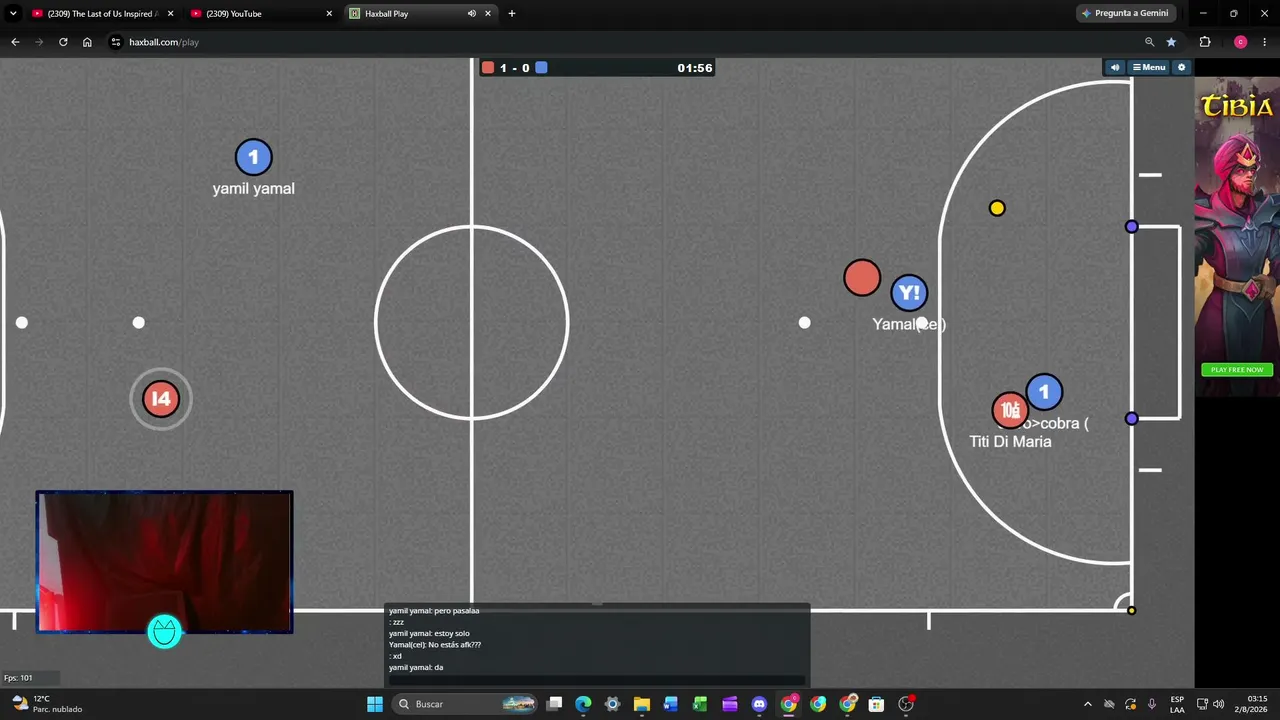The image size is (1280, 720).
Task: Switch to the (2309) YouTube tab
Action: (x=262, y=14)
